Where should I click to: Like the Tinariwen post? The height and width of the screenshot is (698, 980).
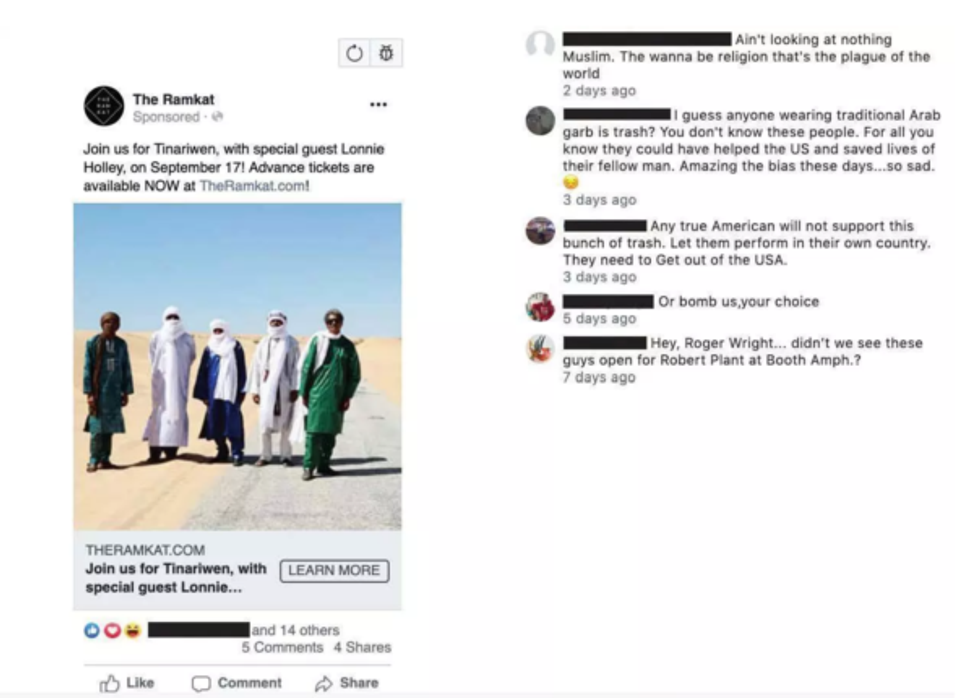127,683
